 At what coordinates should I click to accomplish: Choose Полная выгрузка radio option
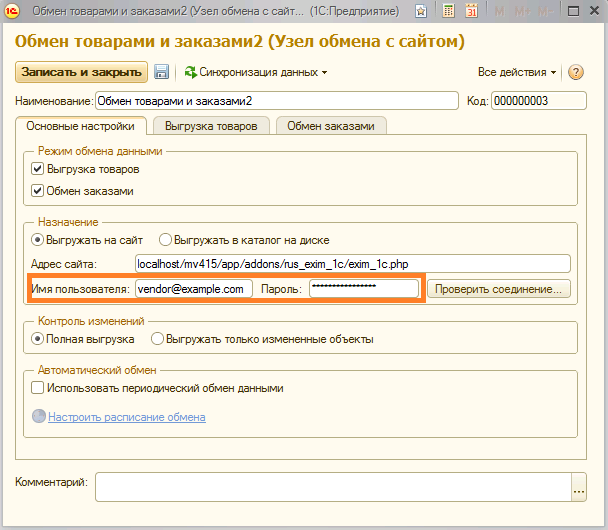click(37, 339)
